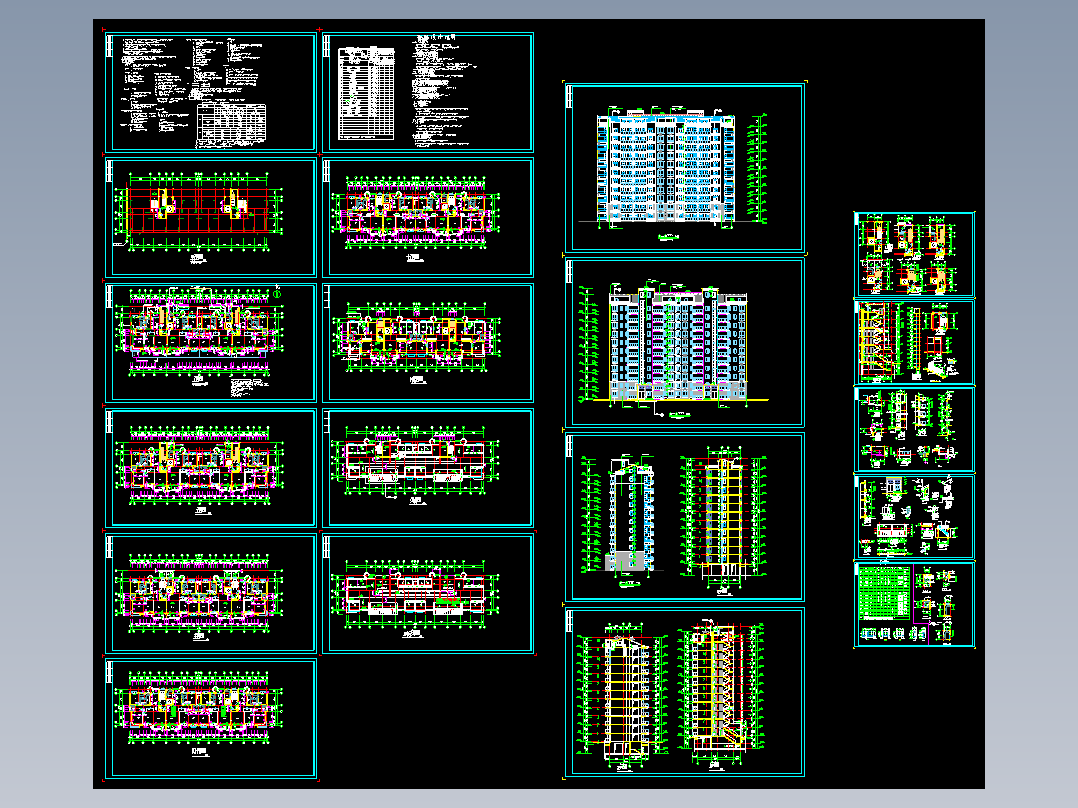Select the elevation sheet with the yellow ground line
This screenshot has height=808, width=1078.
684,342
